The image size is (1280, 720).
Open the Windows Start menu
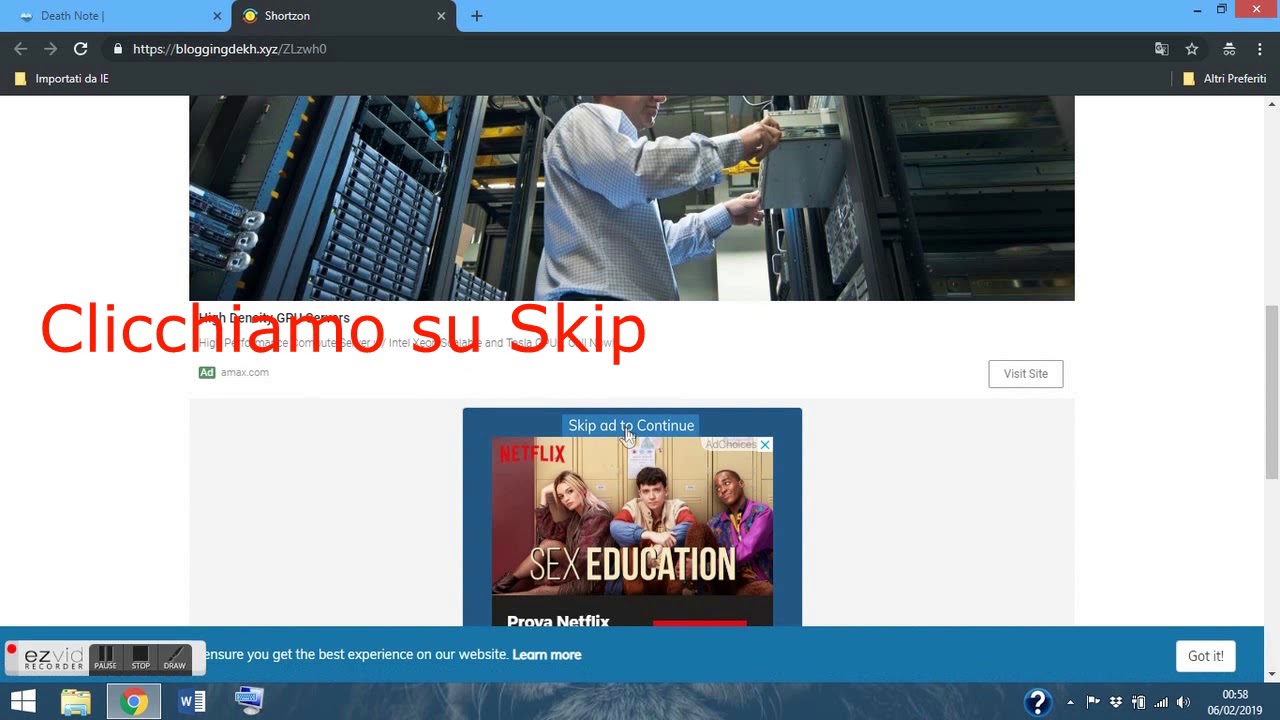pyautogui.click(x=23, y=701)
